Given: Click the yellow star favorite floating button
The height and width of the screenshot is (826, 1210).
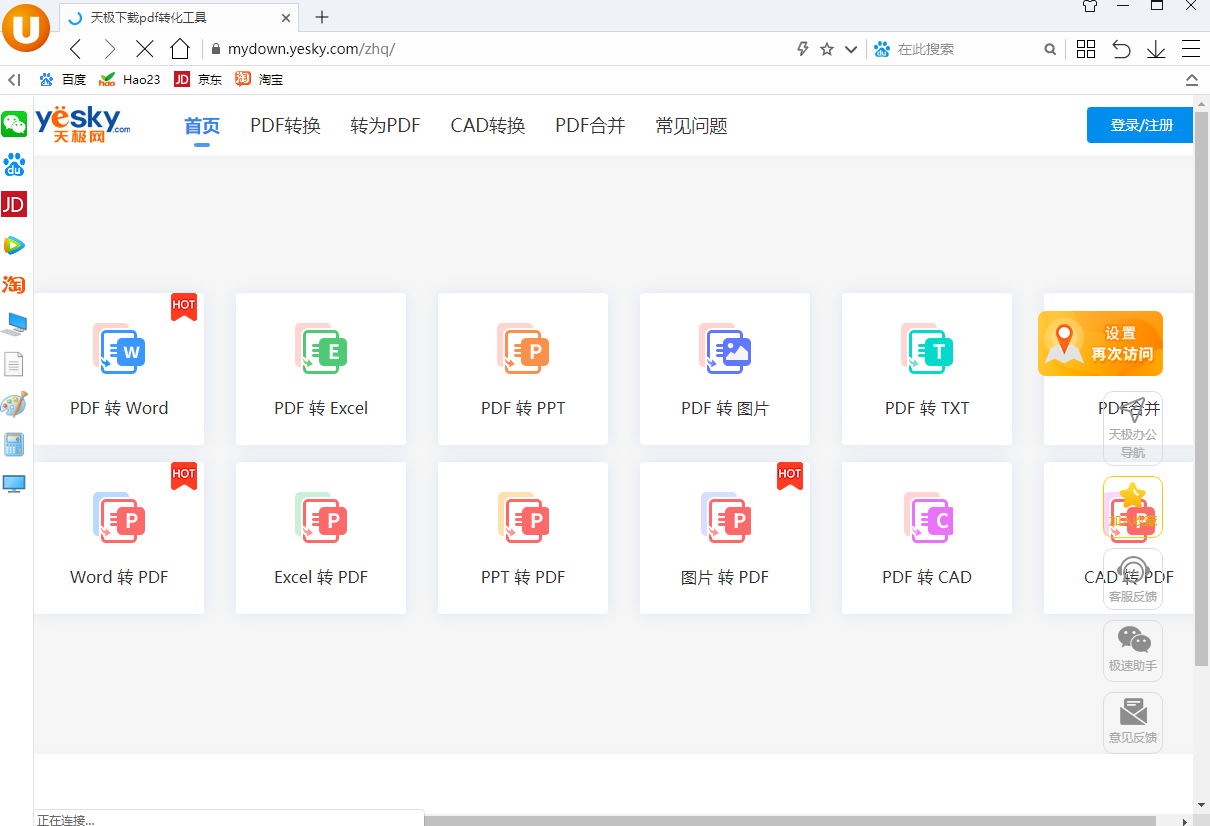Looking at the screenshot, I should click(x=1133, y=507).
